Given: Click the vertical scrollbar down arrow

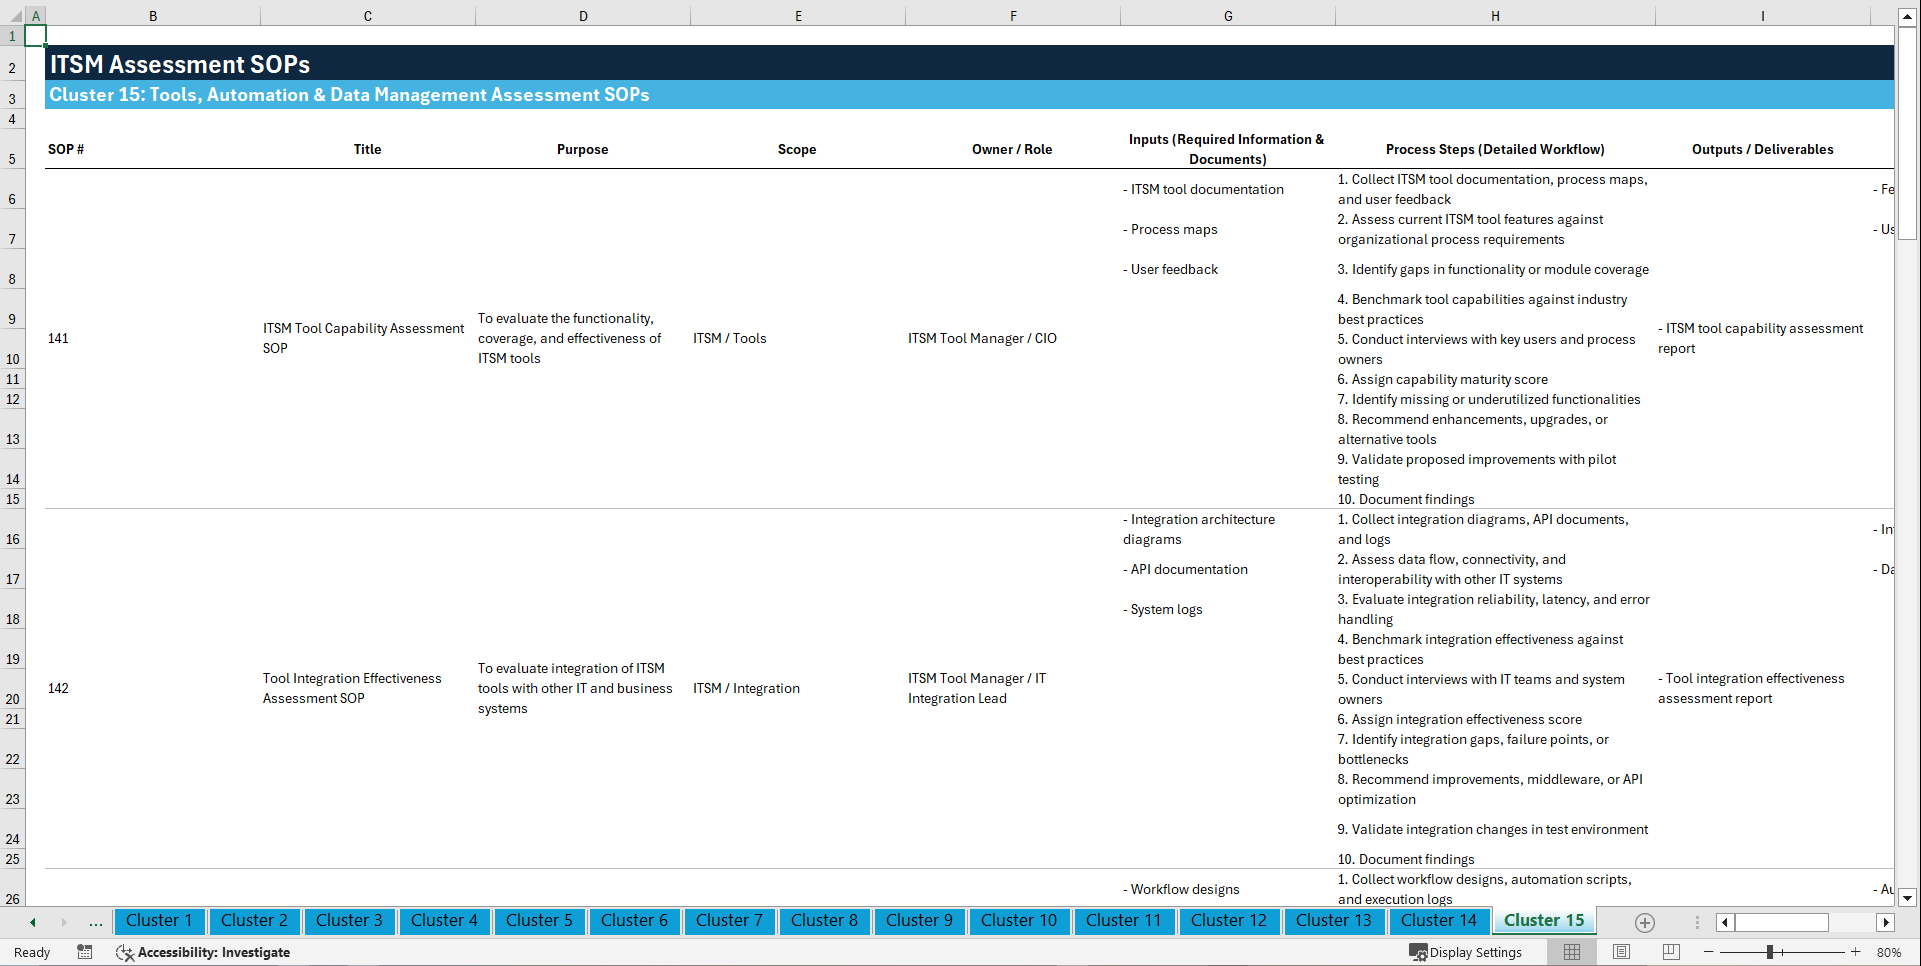Looking at the screenshot, I should click(1908, 897).
